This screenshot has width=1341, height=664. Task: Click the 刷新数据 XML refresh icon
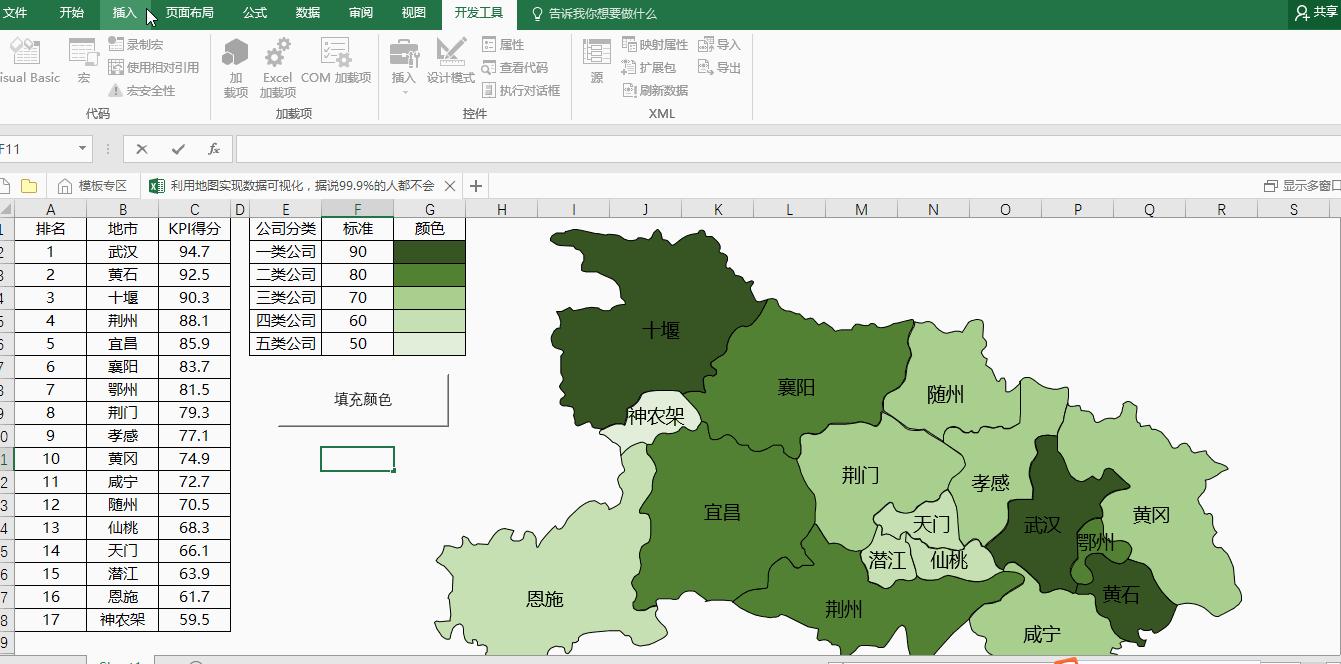click(654, 89)
